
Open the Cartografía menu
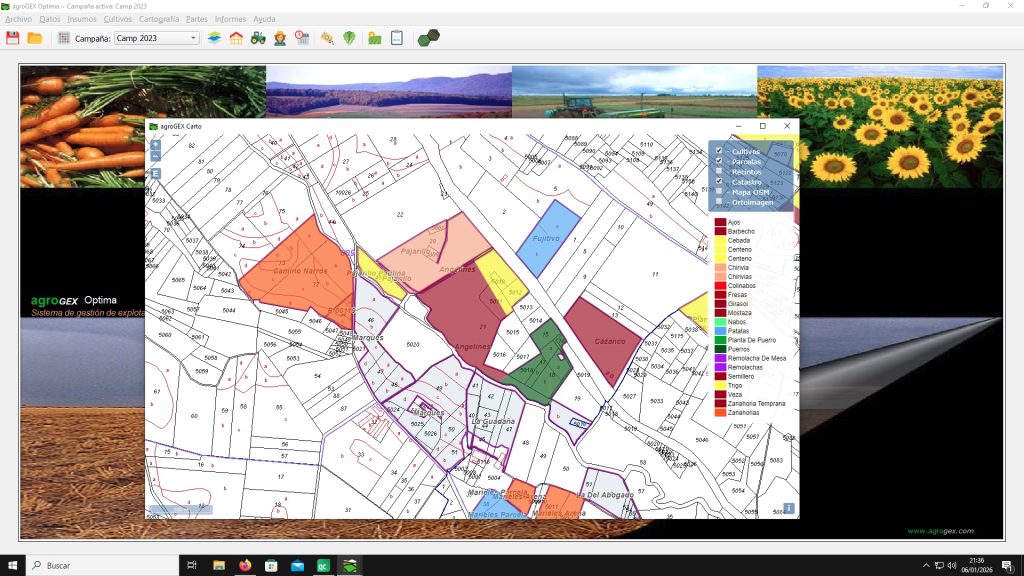pyautogui.click(x=159, y=19)
